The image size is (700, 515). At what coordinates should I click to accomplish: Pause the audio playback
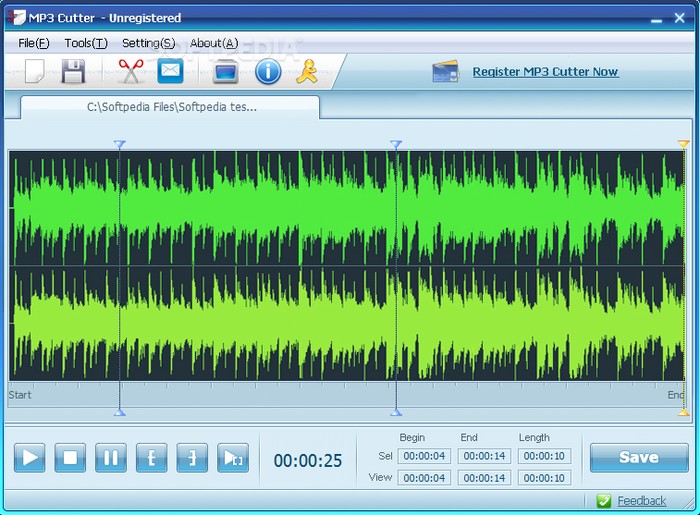[x=110, y=458]
